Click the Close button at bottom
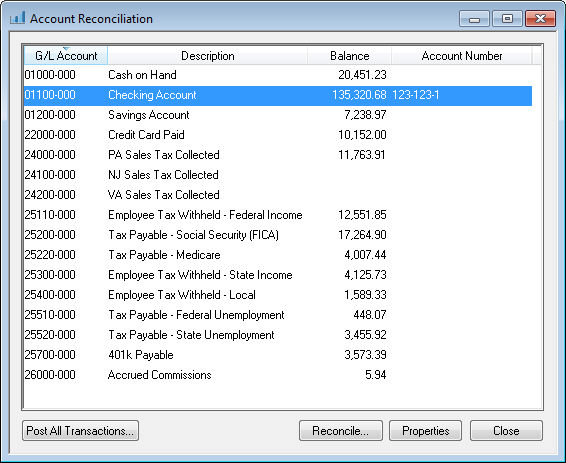566x463 pixels. pos(506,431)
